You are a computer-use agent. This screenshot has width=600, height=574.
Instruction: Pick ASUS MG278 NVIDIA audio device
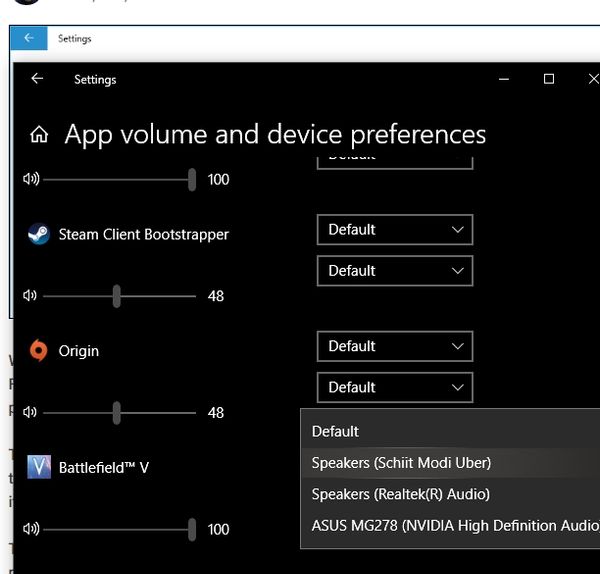point(450,525)
